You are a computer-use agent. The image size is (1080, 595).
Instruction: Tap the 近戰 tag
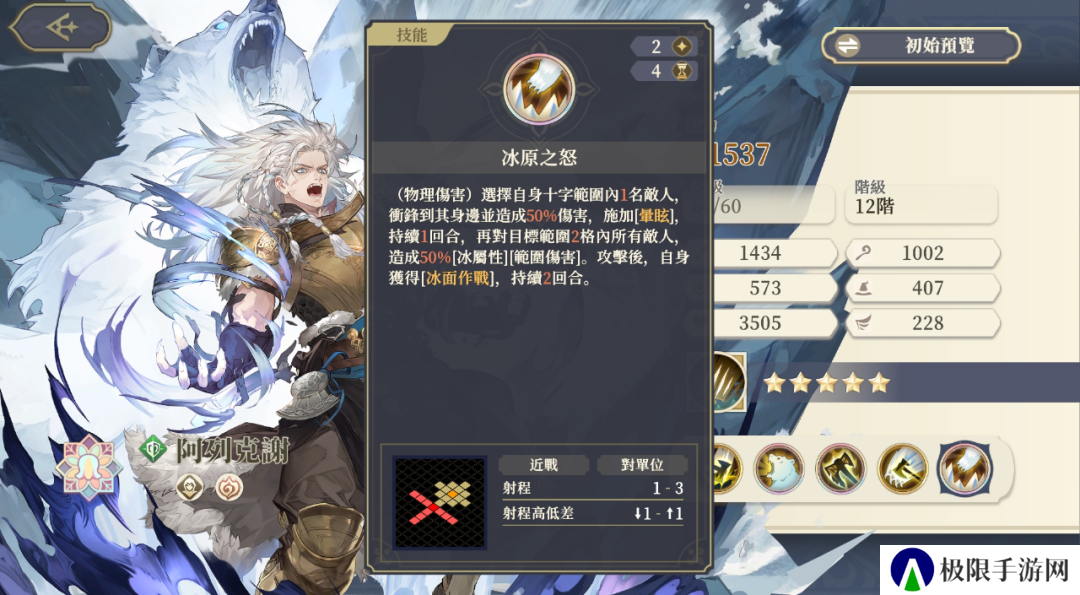pos(543,465)
